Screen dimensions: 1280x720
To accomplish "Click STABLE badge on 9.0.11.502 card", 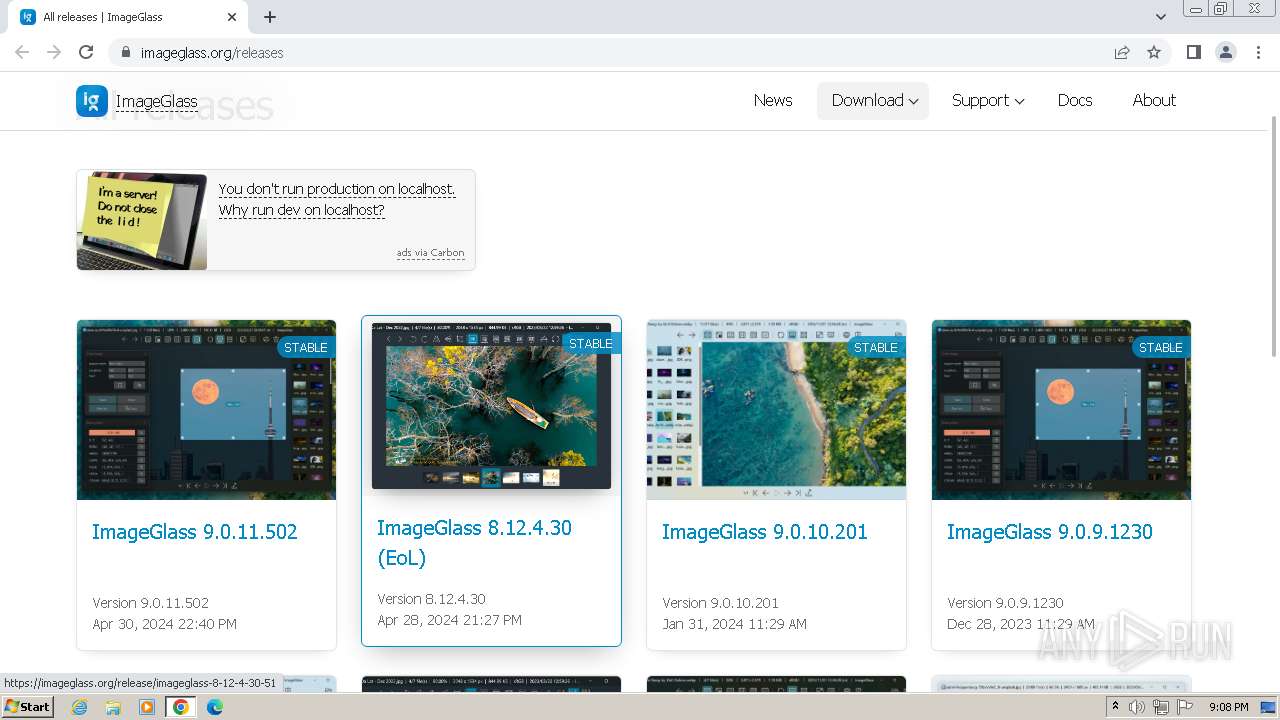I will point(306,347).
